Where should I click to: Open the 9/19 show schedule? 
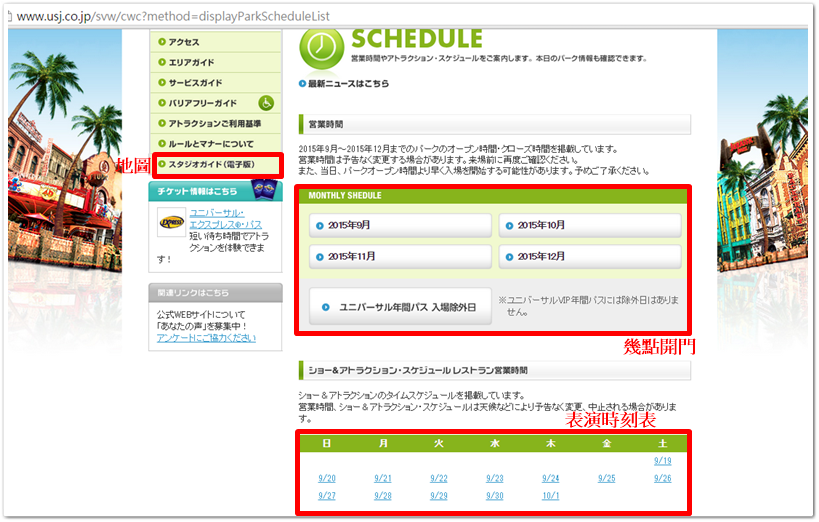662,461
